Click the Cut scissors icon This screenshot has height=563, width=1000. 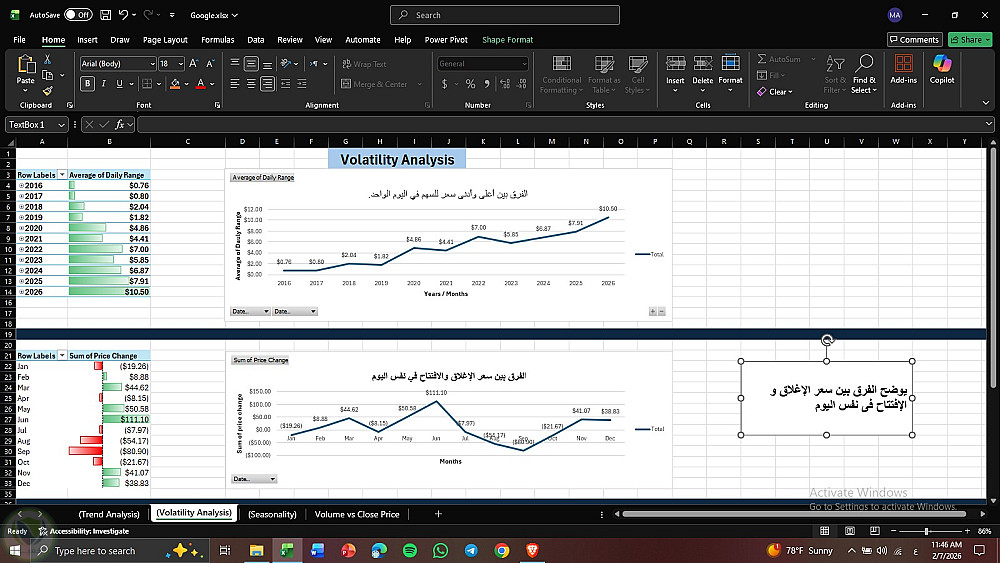pos(47,59)
